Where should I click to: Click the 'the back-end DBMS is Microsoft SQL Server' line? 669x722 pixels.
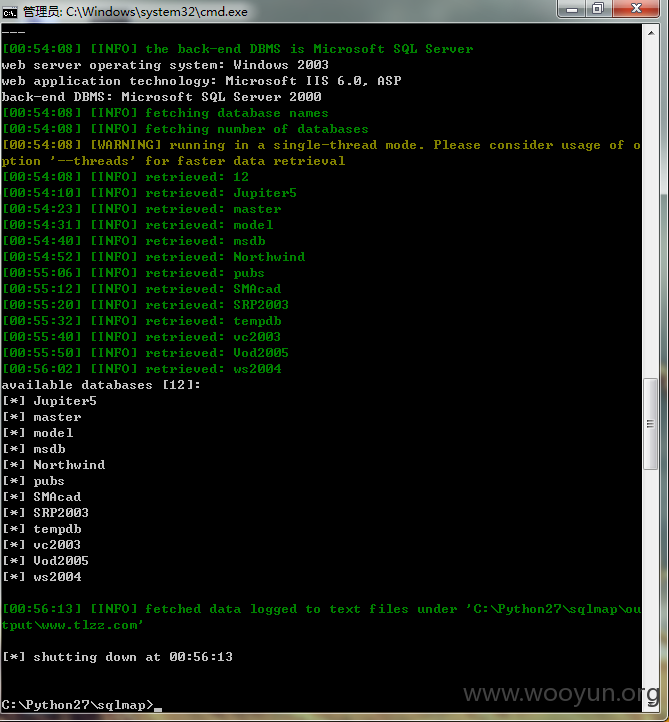click(238, 49)
